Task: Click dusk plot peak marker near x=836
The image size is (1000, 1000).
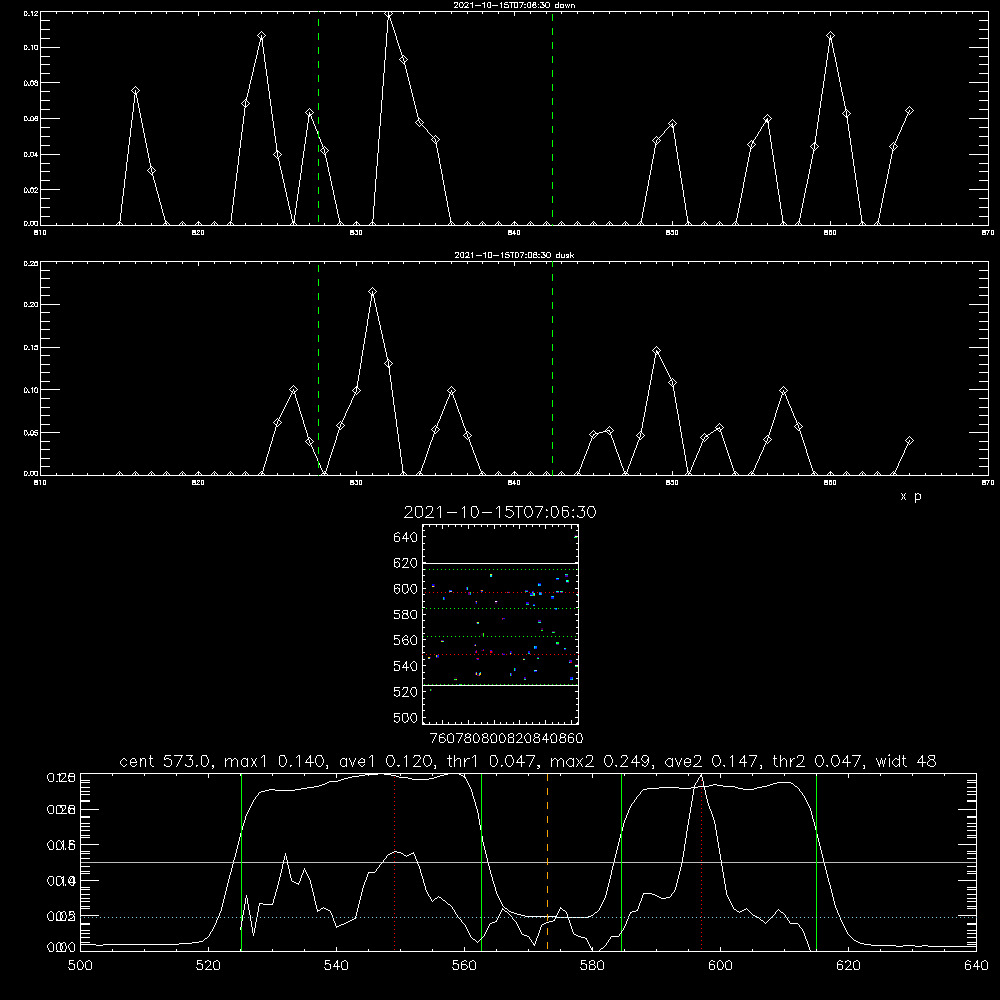Action: (452, 390)
